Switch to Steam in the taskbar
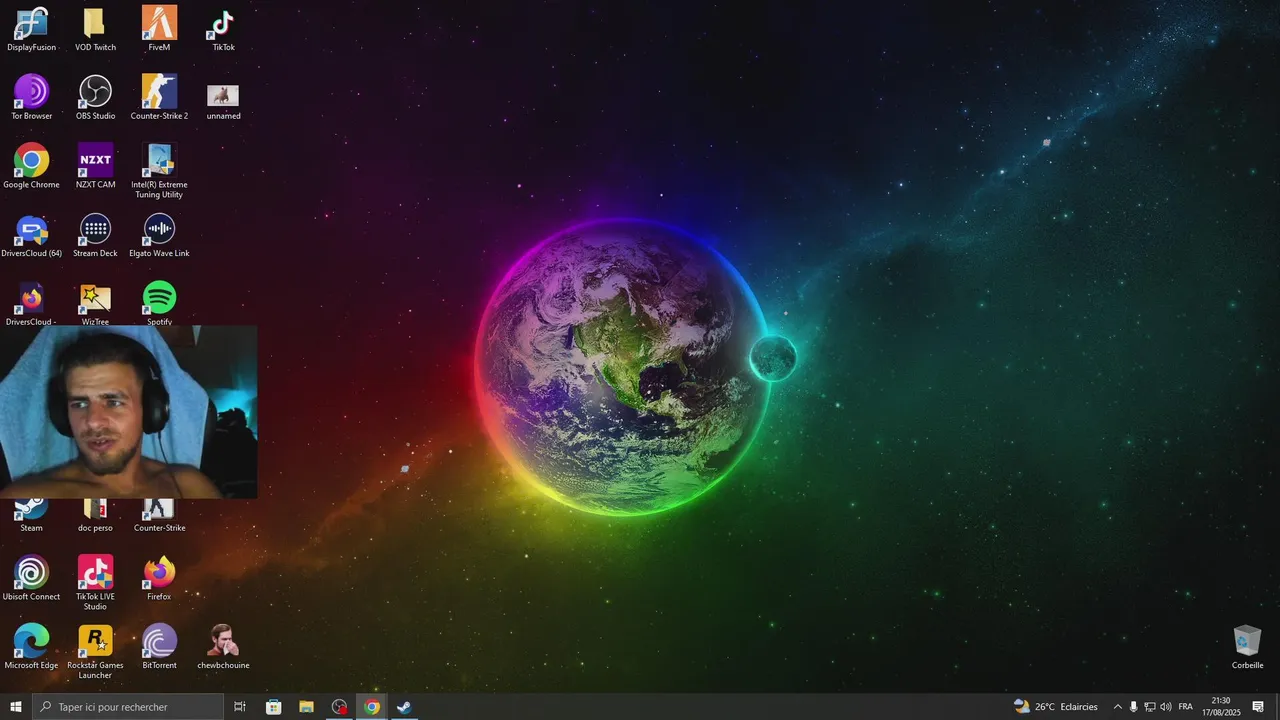The height and width of the screenshot is (720, 1280). point(405,707)
